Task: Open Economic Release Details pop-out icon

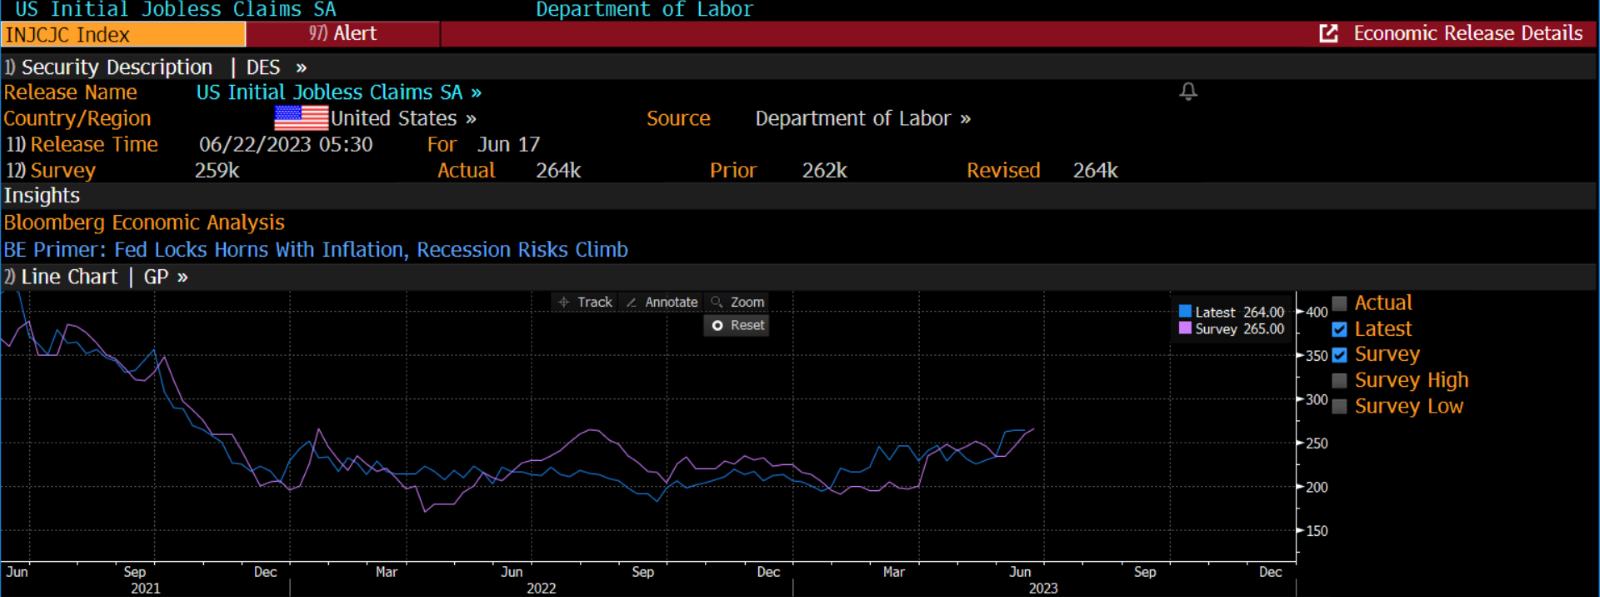Action: click(1329, 34)
